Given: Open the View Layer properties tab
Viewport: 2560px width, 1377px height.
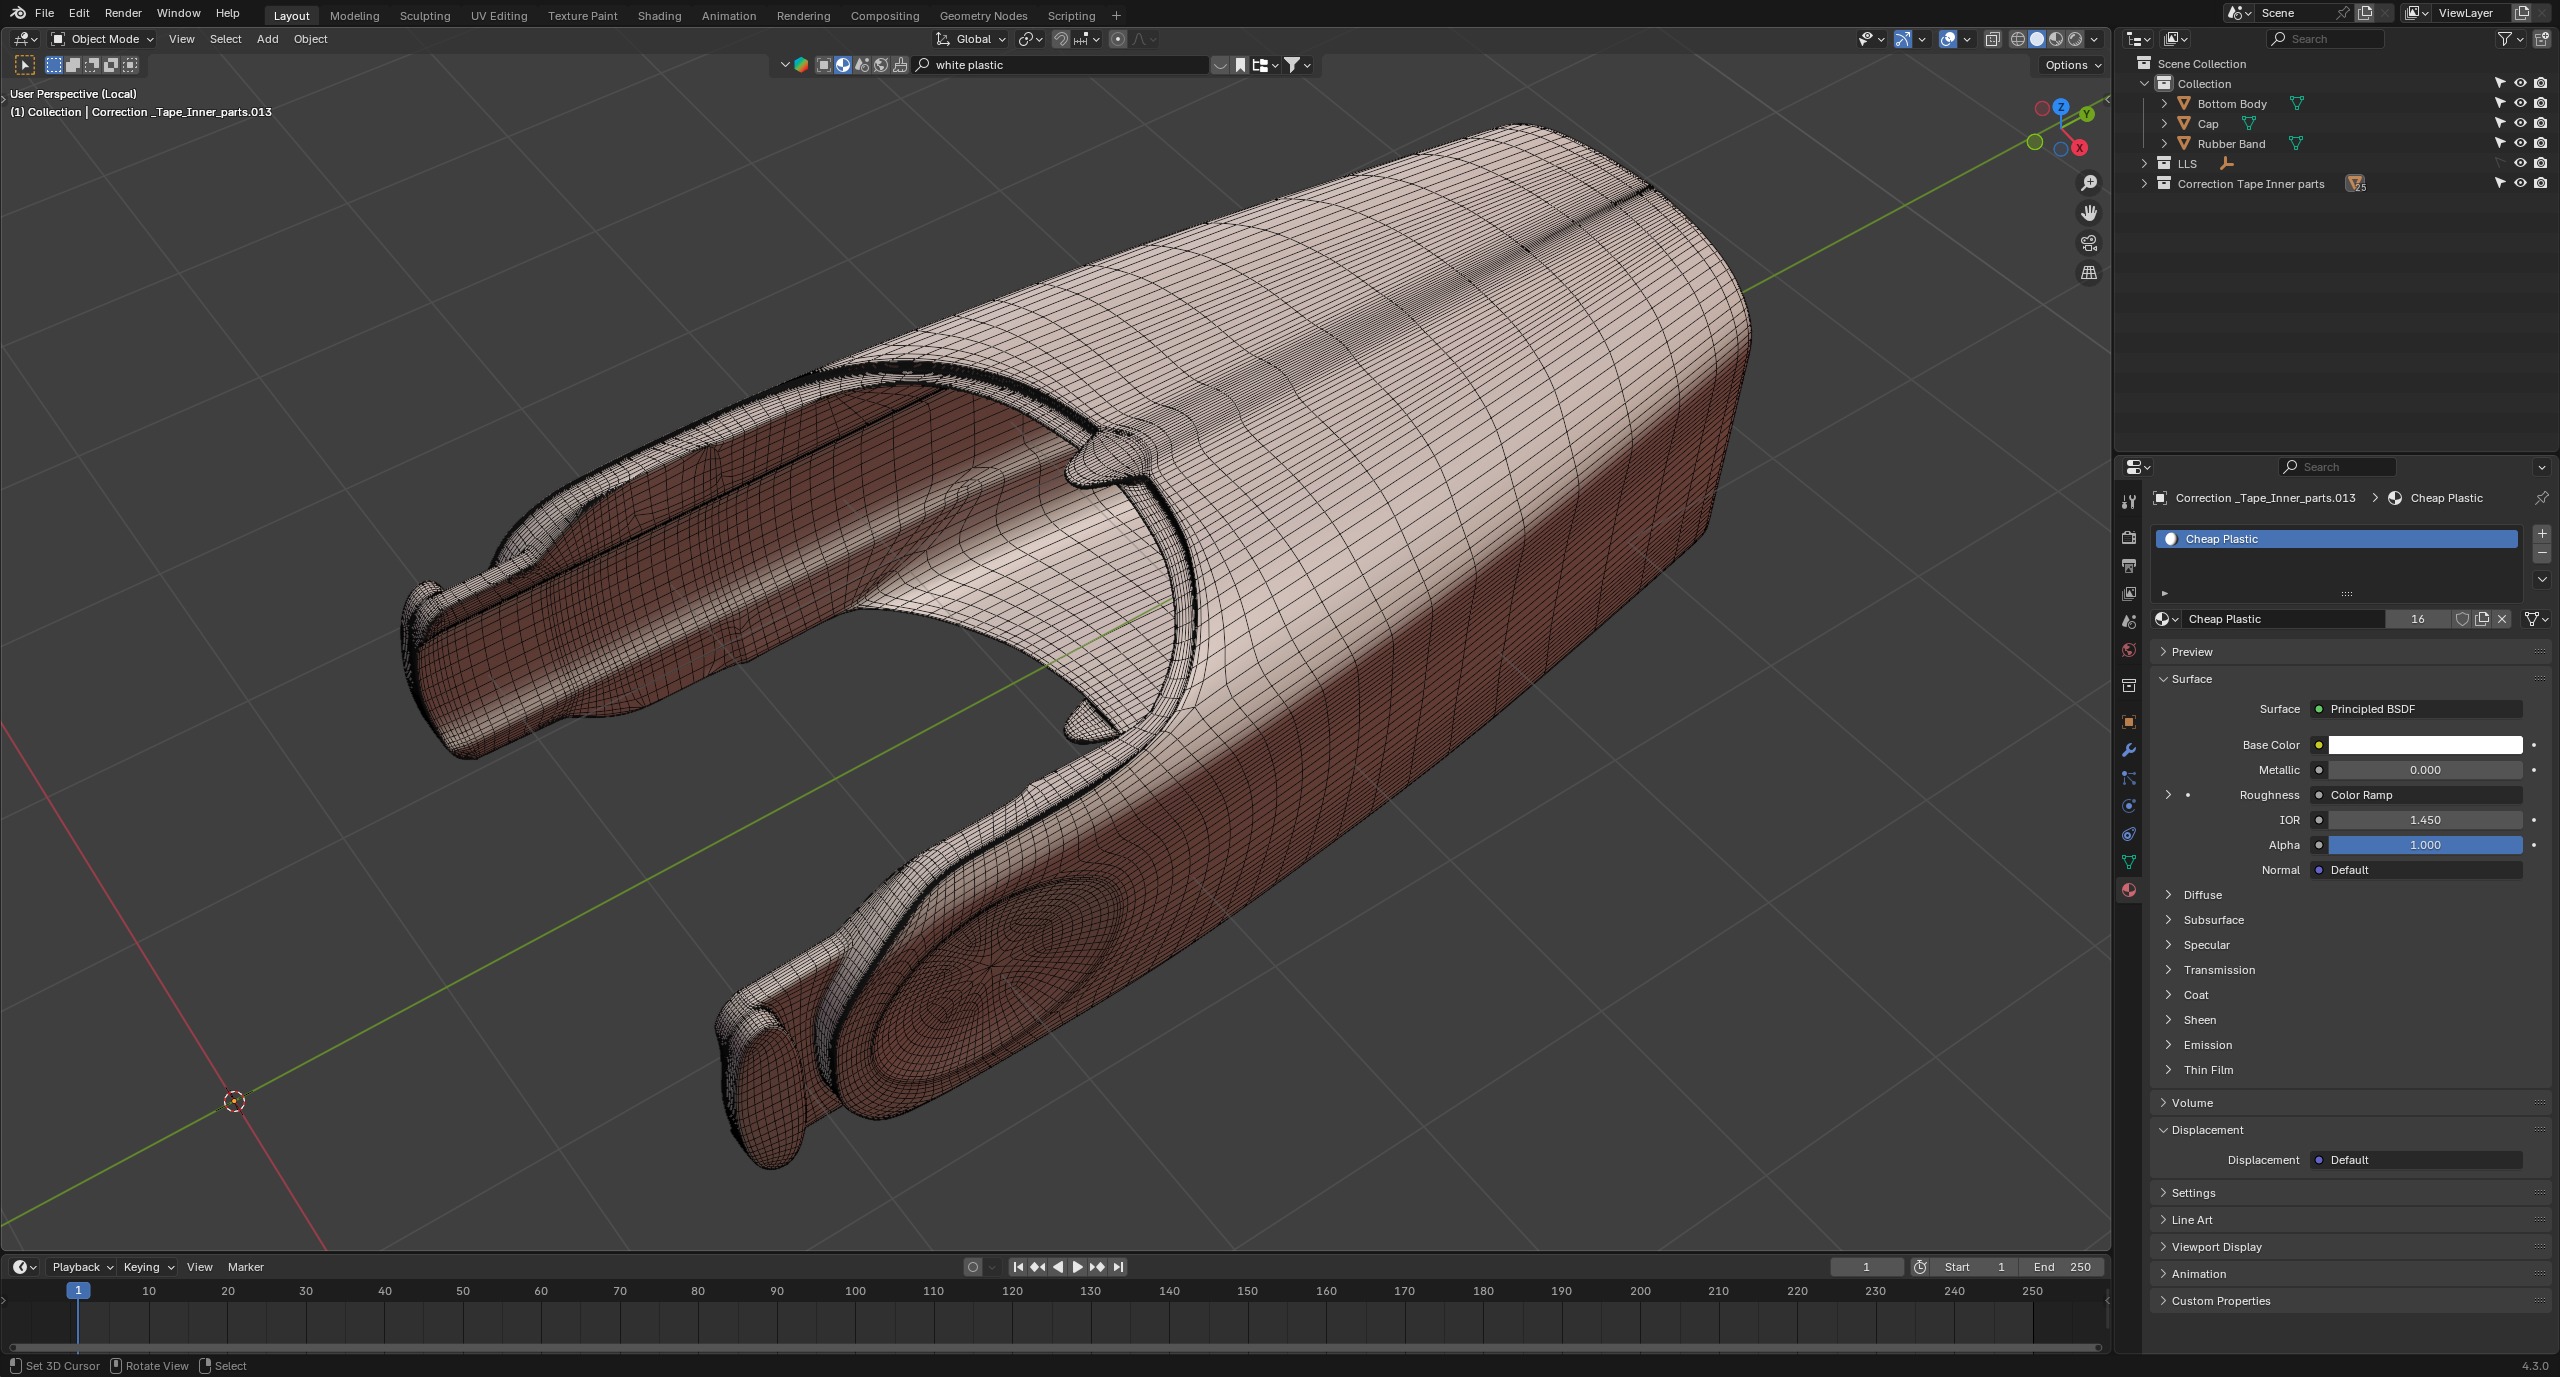Looking at the screenshot, I should coord(2129,594).
